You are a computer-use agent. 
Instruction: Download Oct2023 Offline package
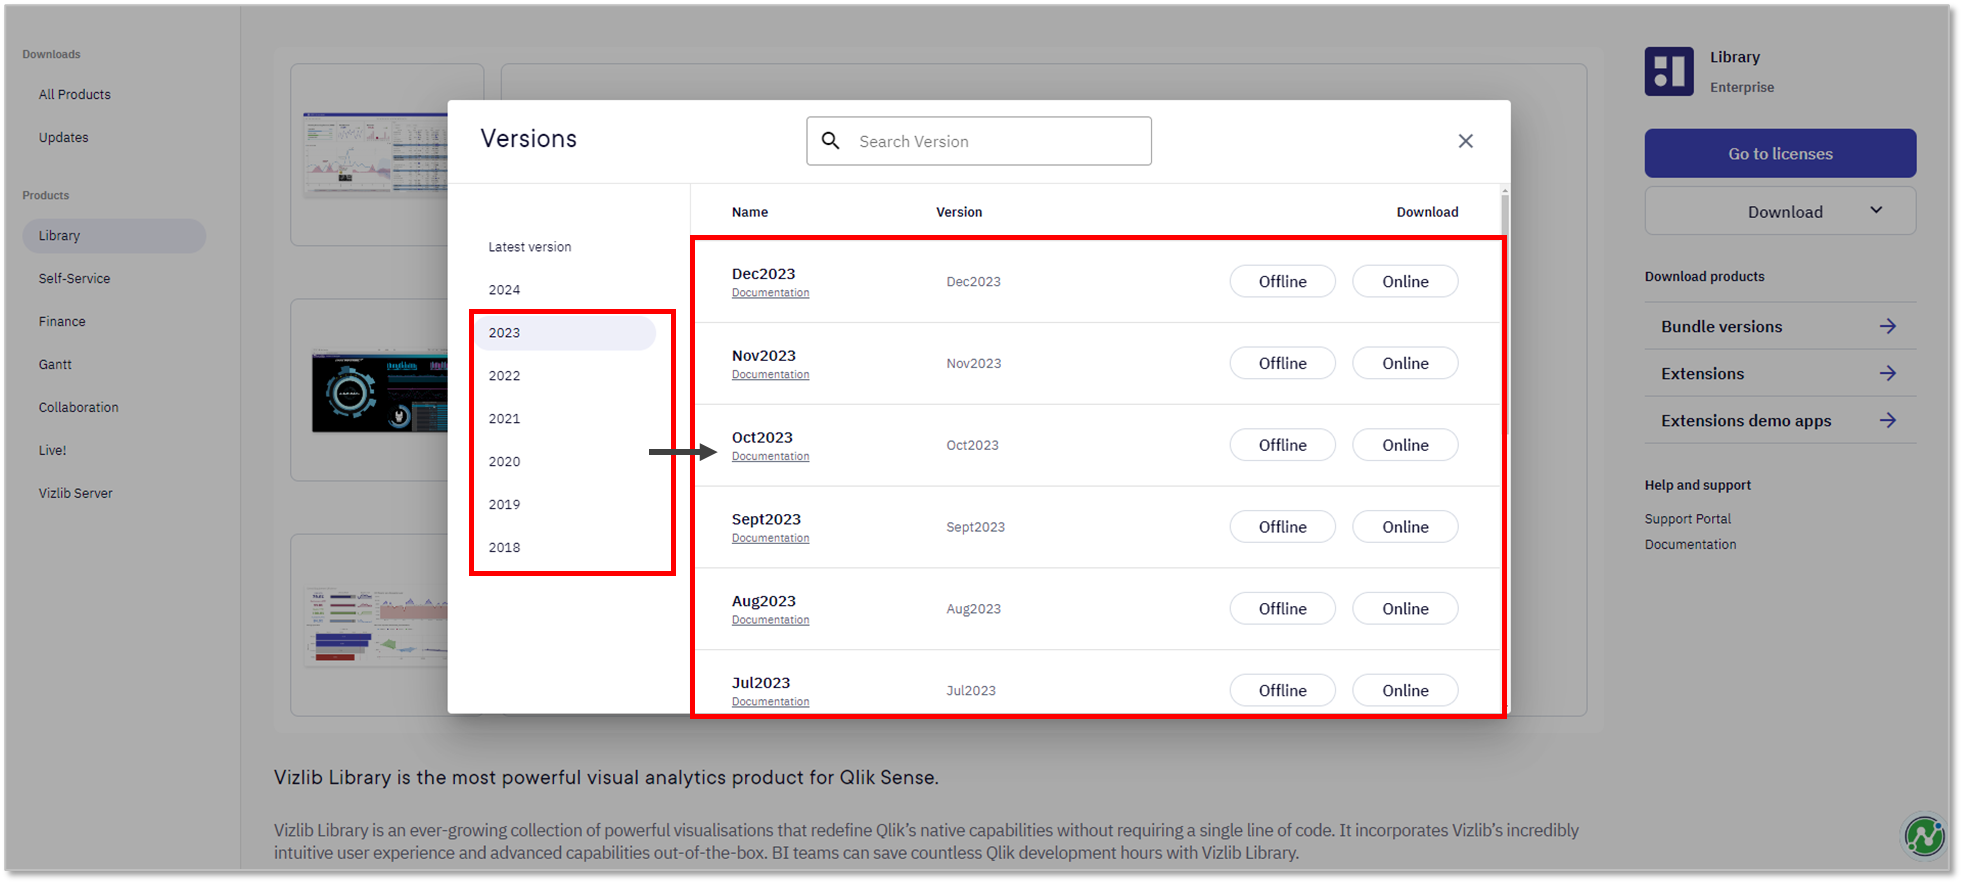pos(1282,445)
